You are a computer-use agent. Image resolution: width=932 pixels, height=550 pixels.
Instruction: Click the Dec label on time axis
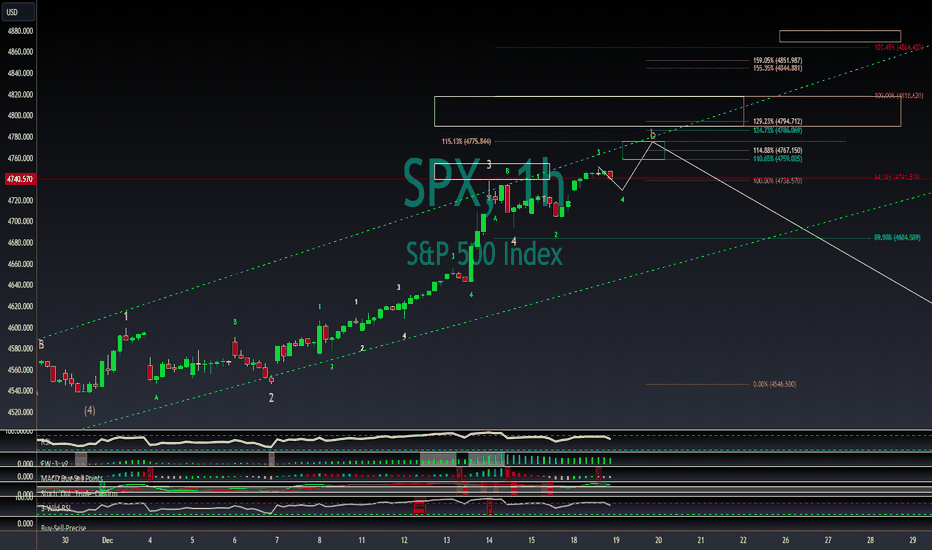[107, 540]
